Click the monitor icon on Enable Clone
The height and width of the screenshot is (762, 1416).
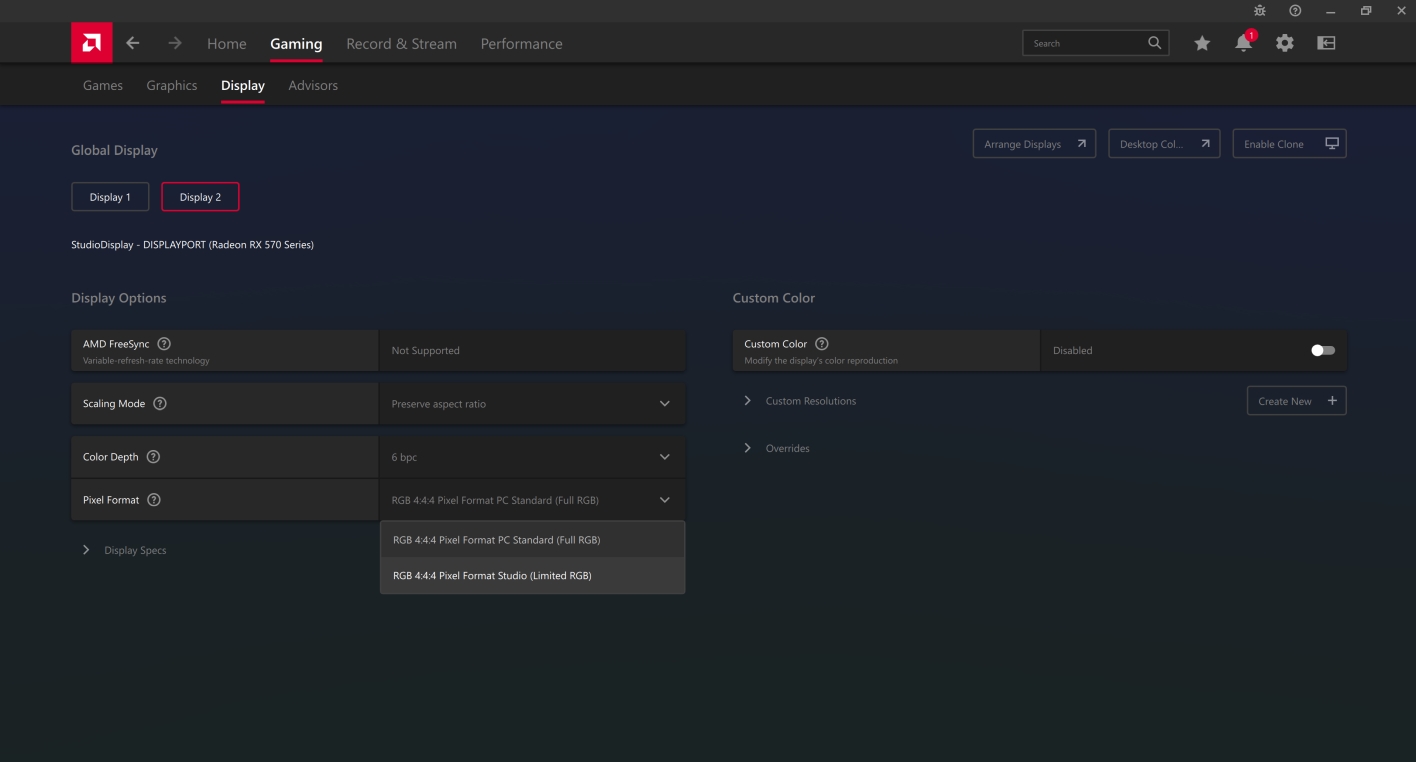click(1331, 144)
